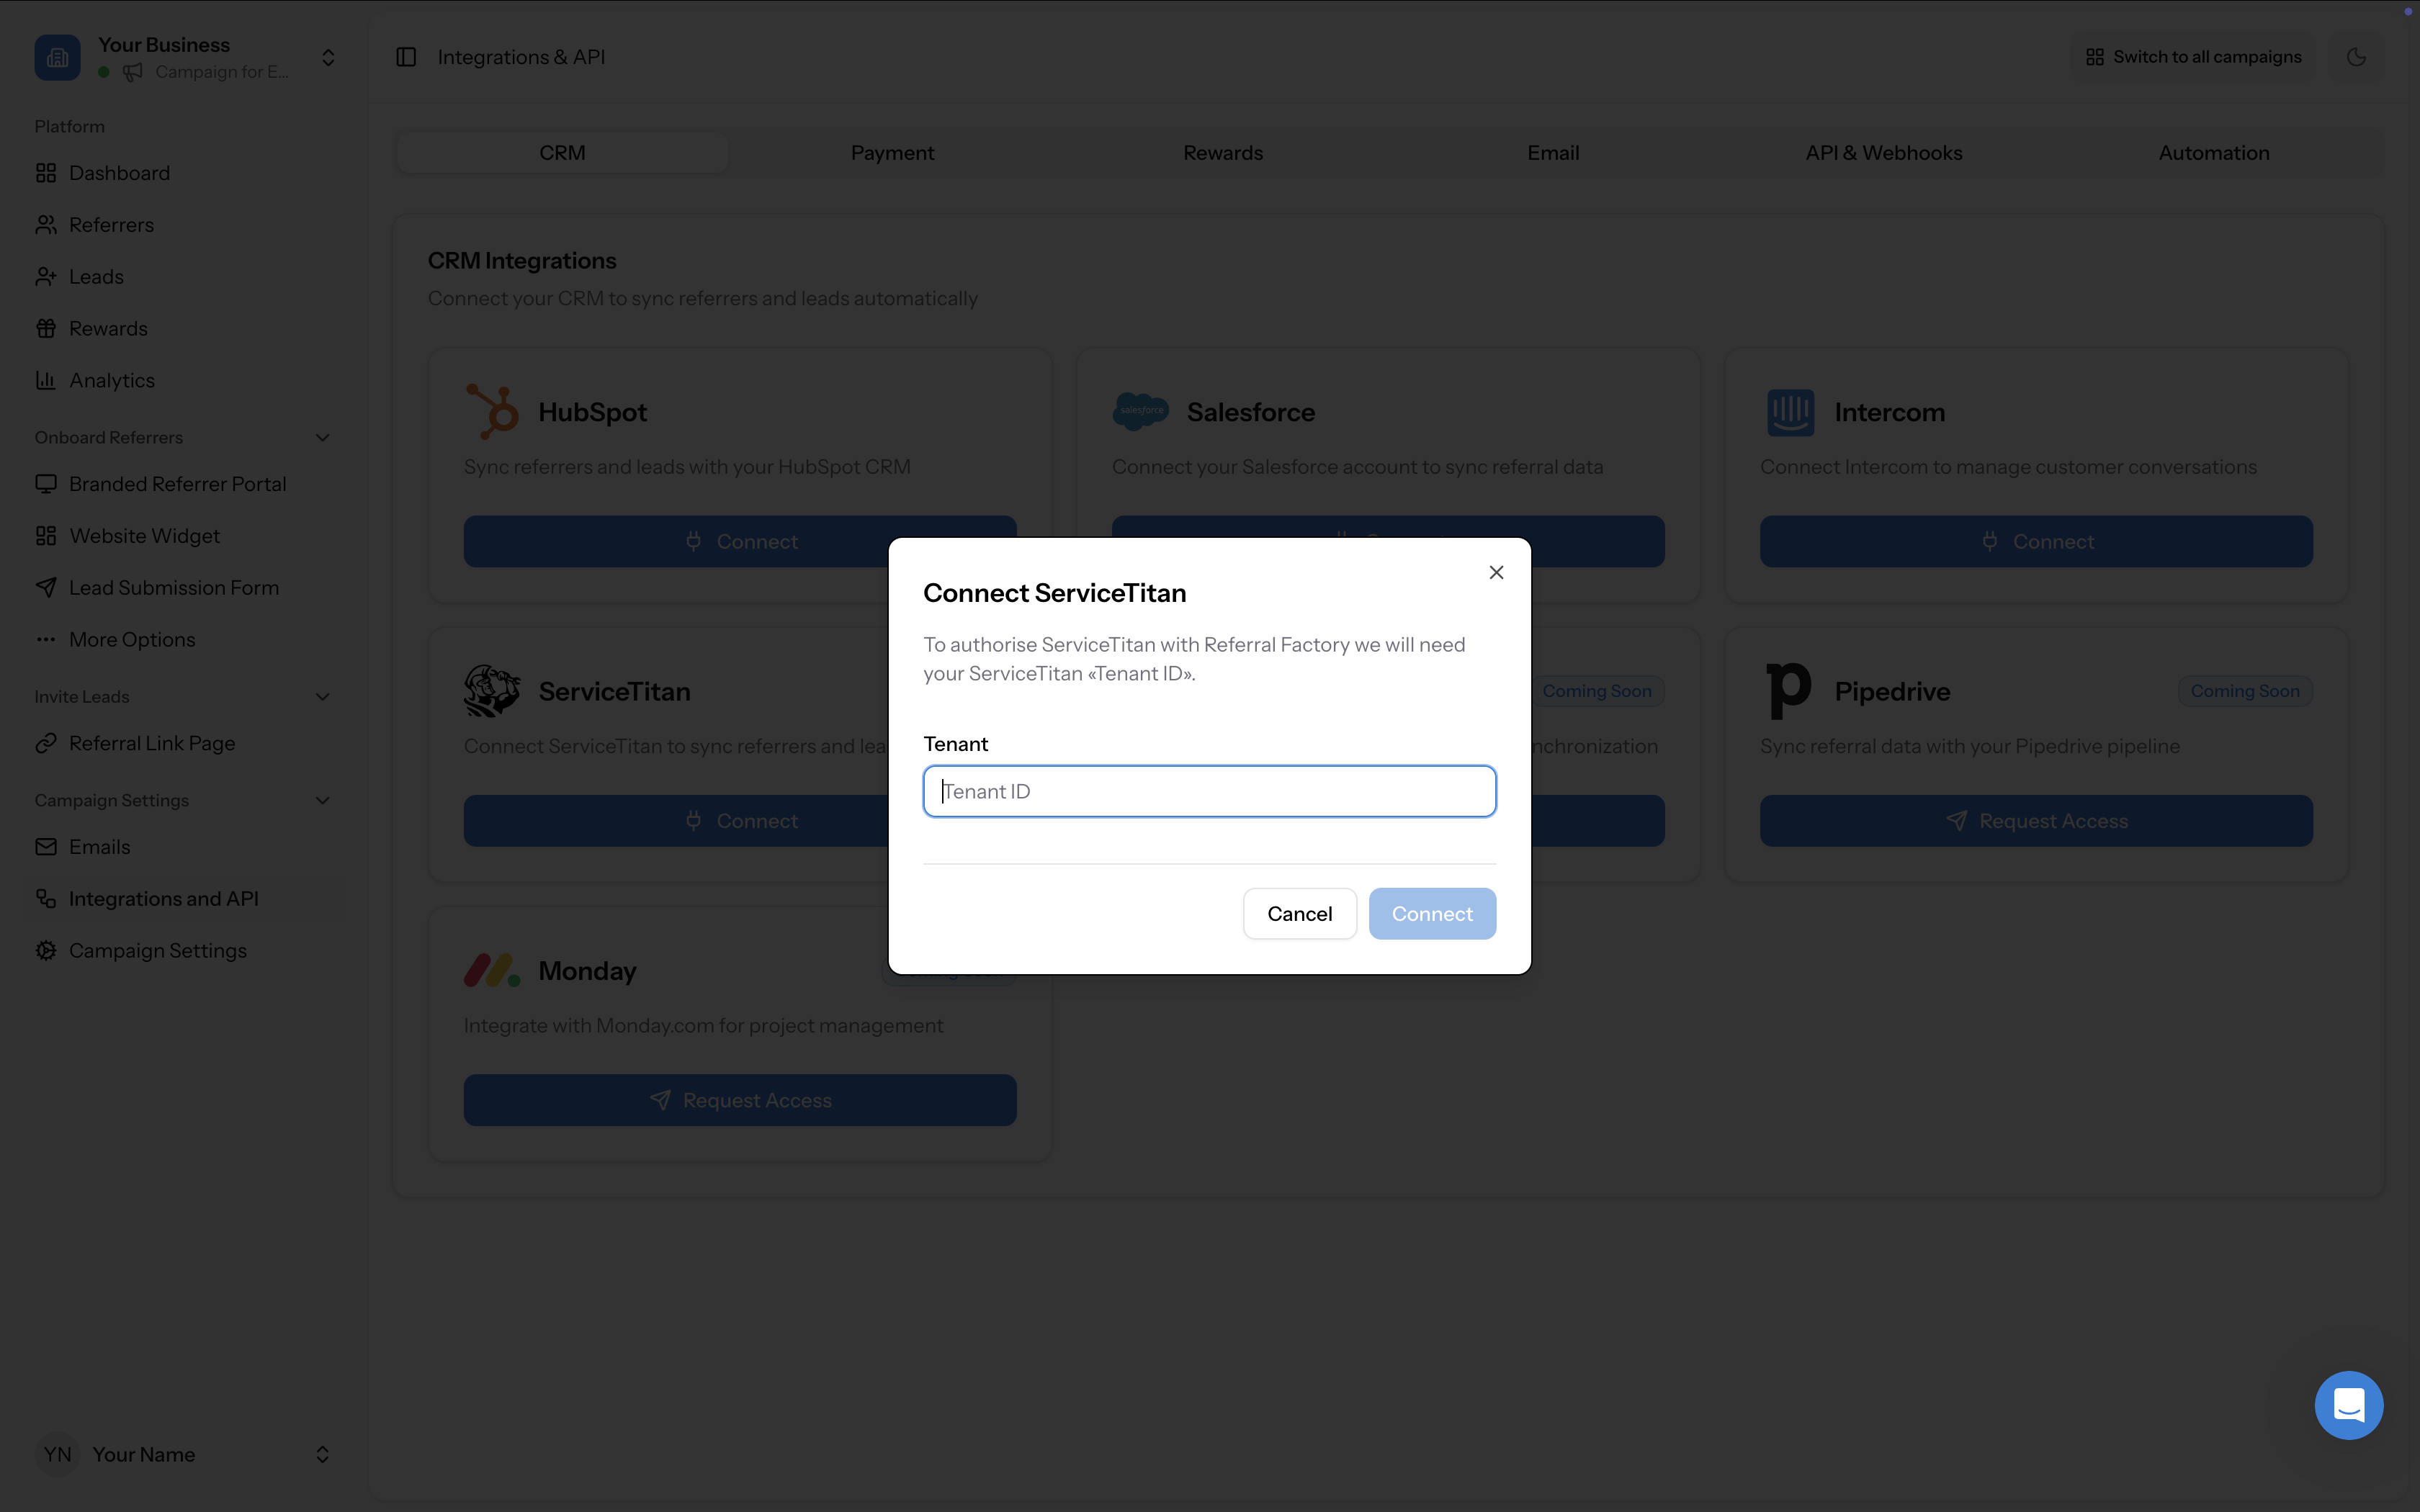Click the Branded Referrer Portal monitor icon
Viewport: 2420px width, 1512px height.
(x=46, y=483)
